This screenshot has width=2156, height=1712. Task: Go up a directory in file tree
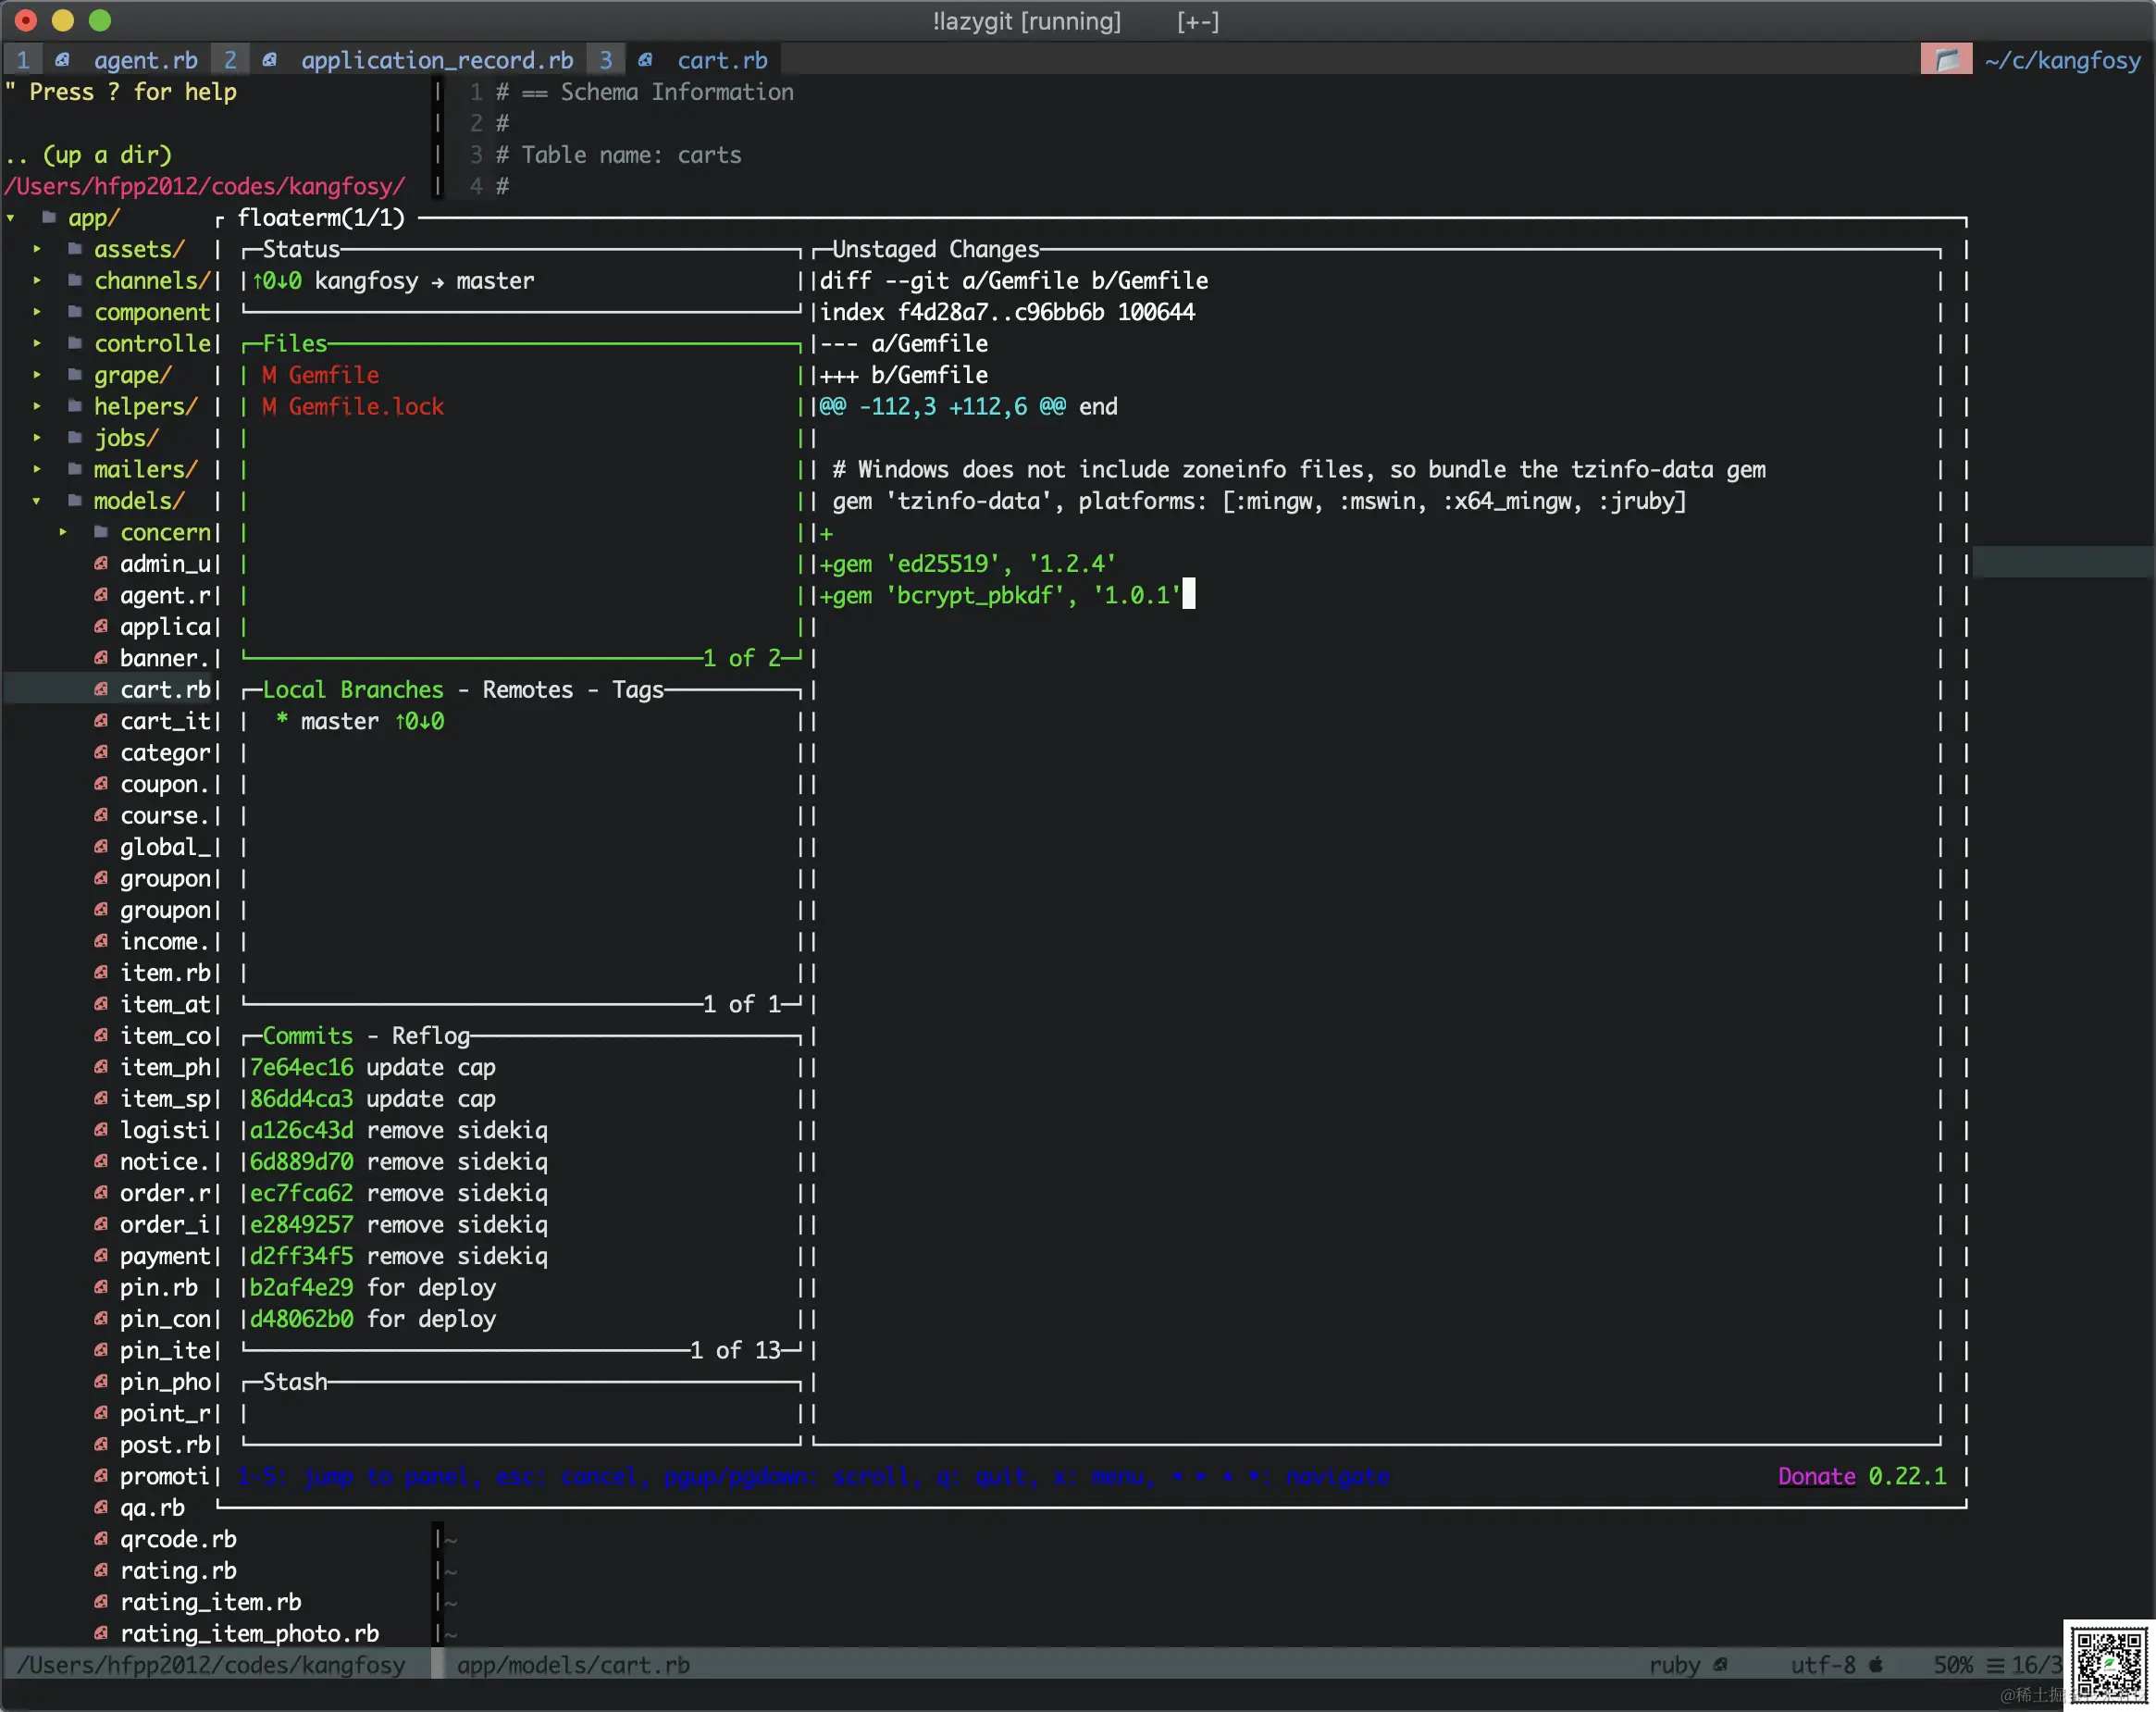[x=90, y=155]
